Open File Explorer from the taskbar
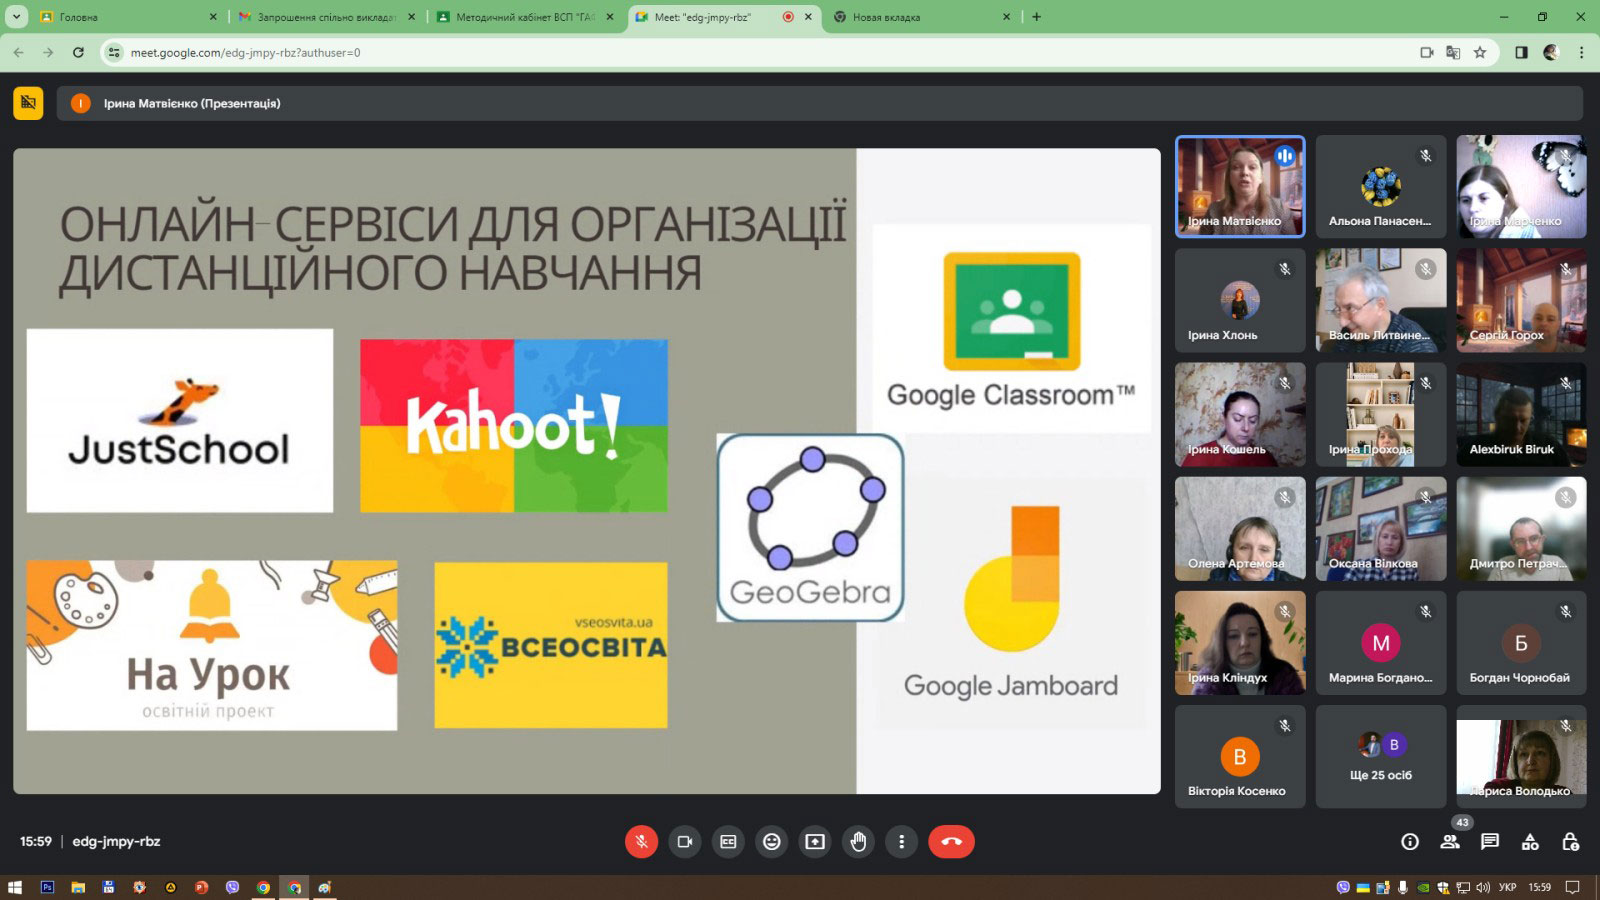 tap(78, 887)
